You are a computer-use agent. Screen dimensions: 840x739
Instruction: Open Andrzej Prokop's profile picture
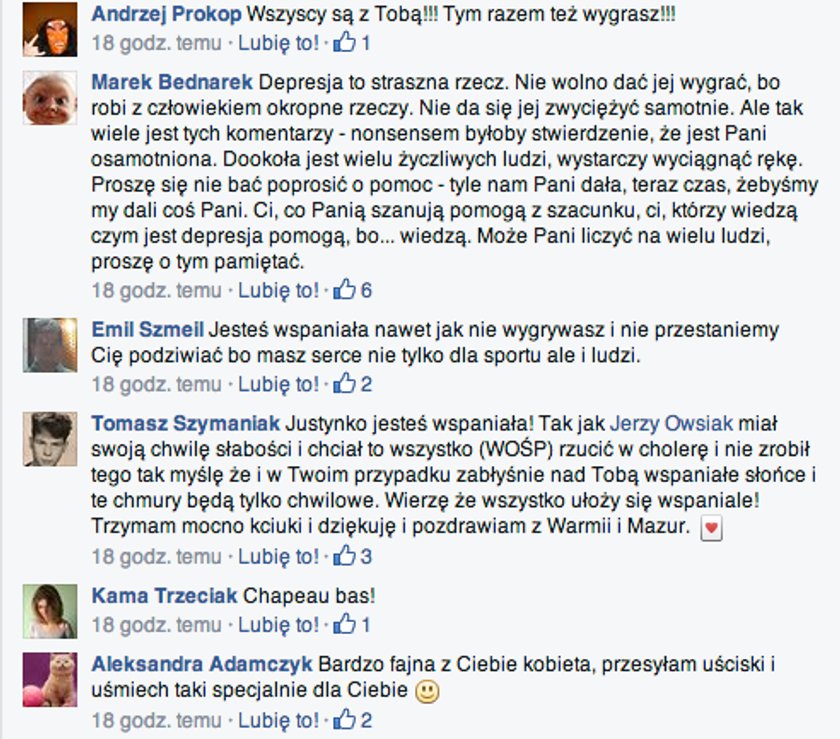(50, 29)
